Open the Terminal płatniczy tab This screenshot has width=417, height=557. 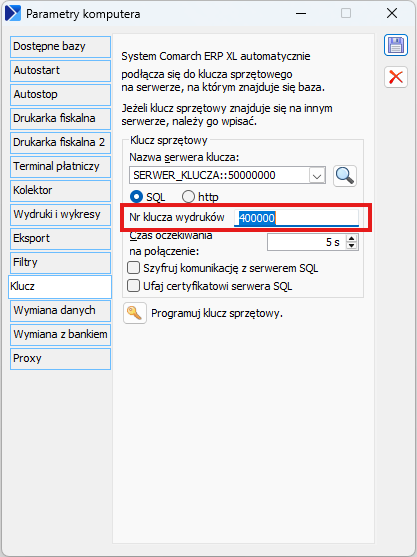tap(60, 167)
